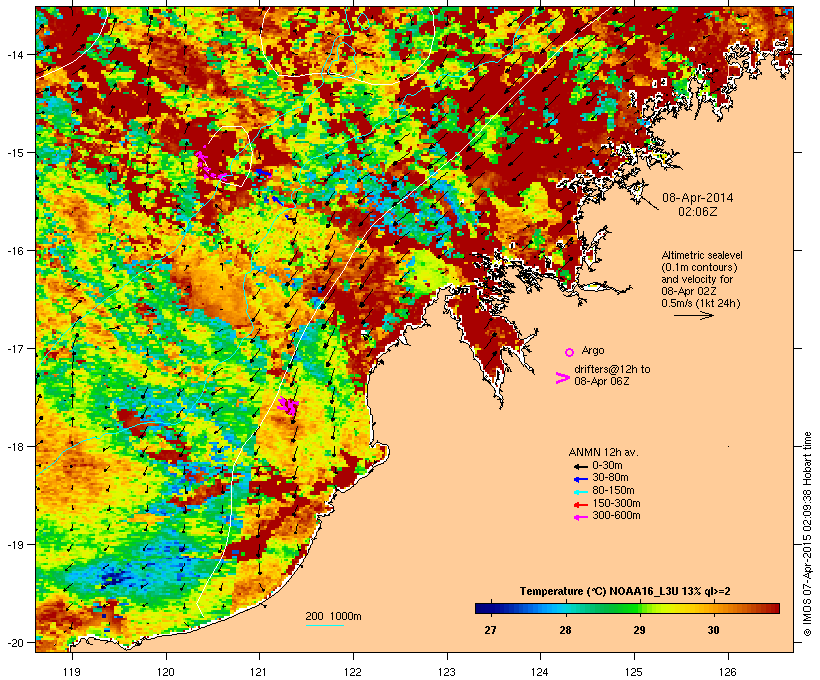
Task: Click the temperature color bar
Action: tap(628, 608)
